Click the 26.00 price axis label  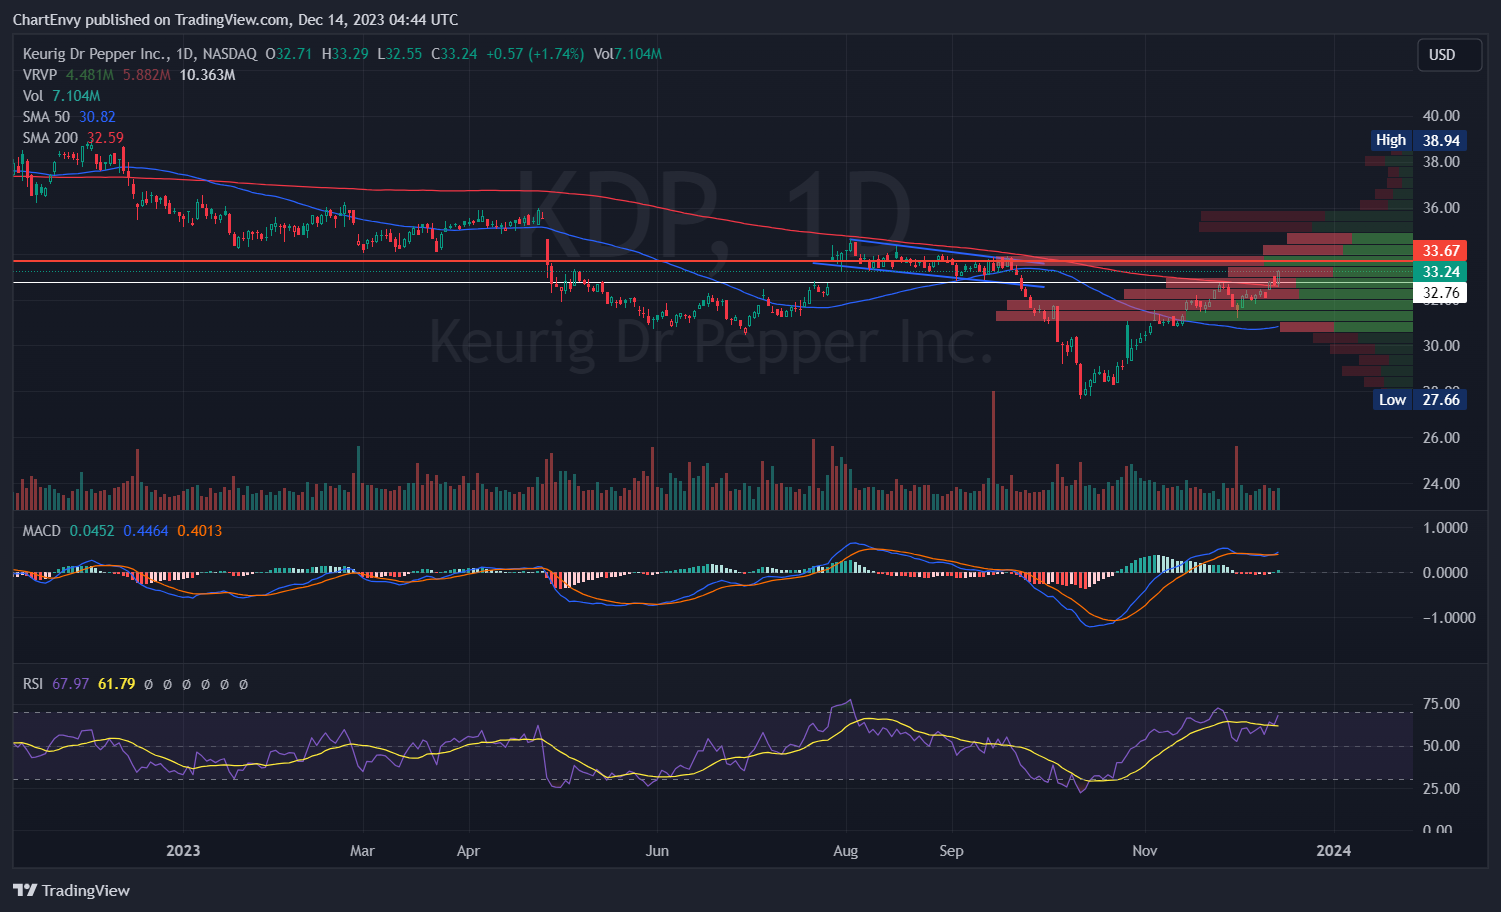(1441, 438)
